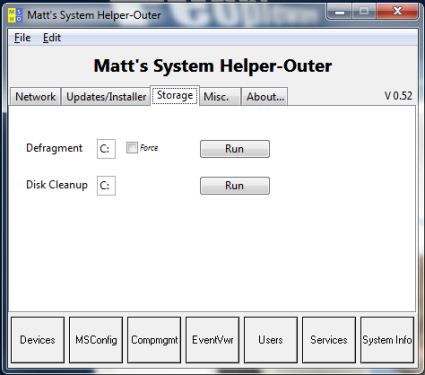Click the Matt's System Helper-Outer heading
425x375 pixels.
[213, 66]
